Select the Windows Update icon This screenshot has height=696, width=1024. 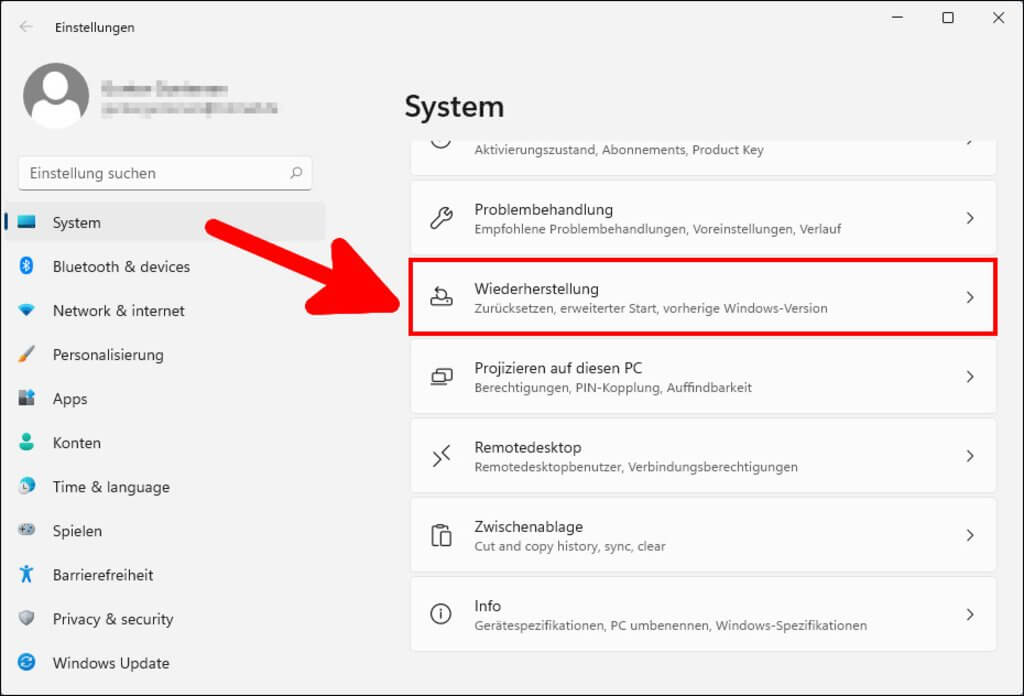tap(28, 663)
